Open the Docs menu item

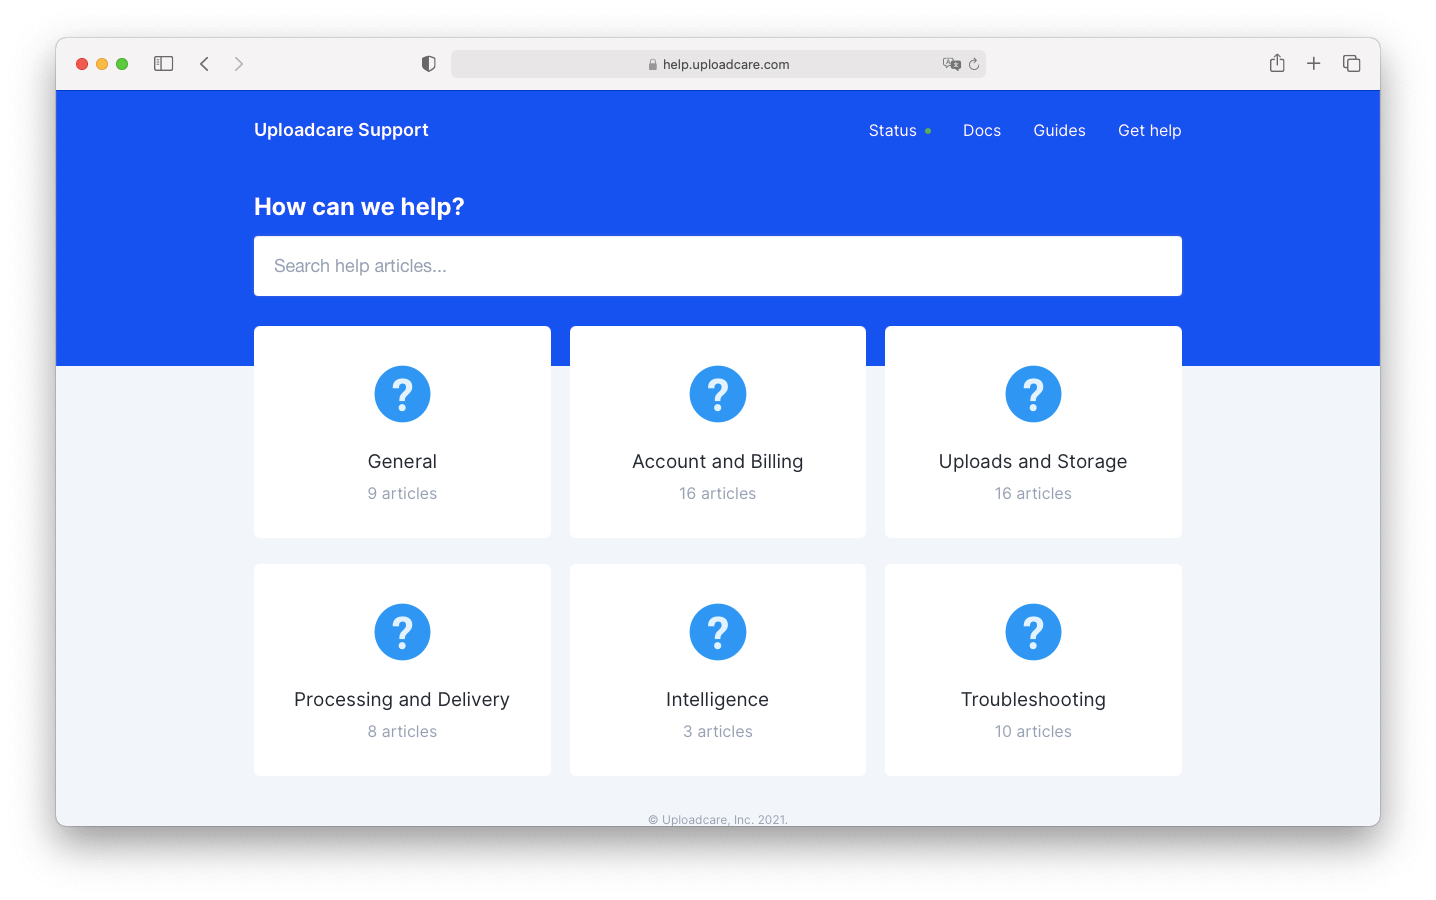pyautogui.click(x=981, y=130)
